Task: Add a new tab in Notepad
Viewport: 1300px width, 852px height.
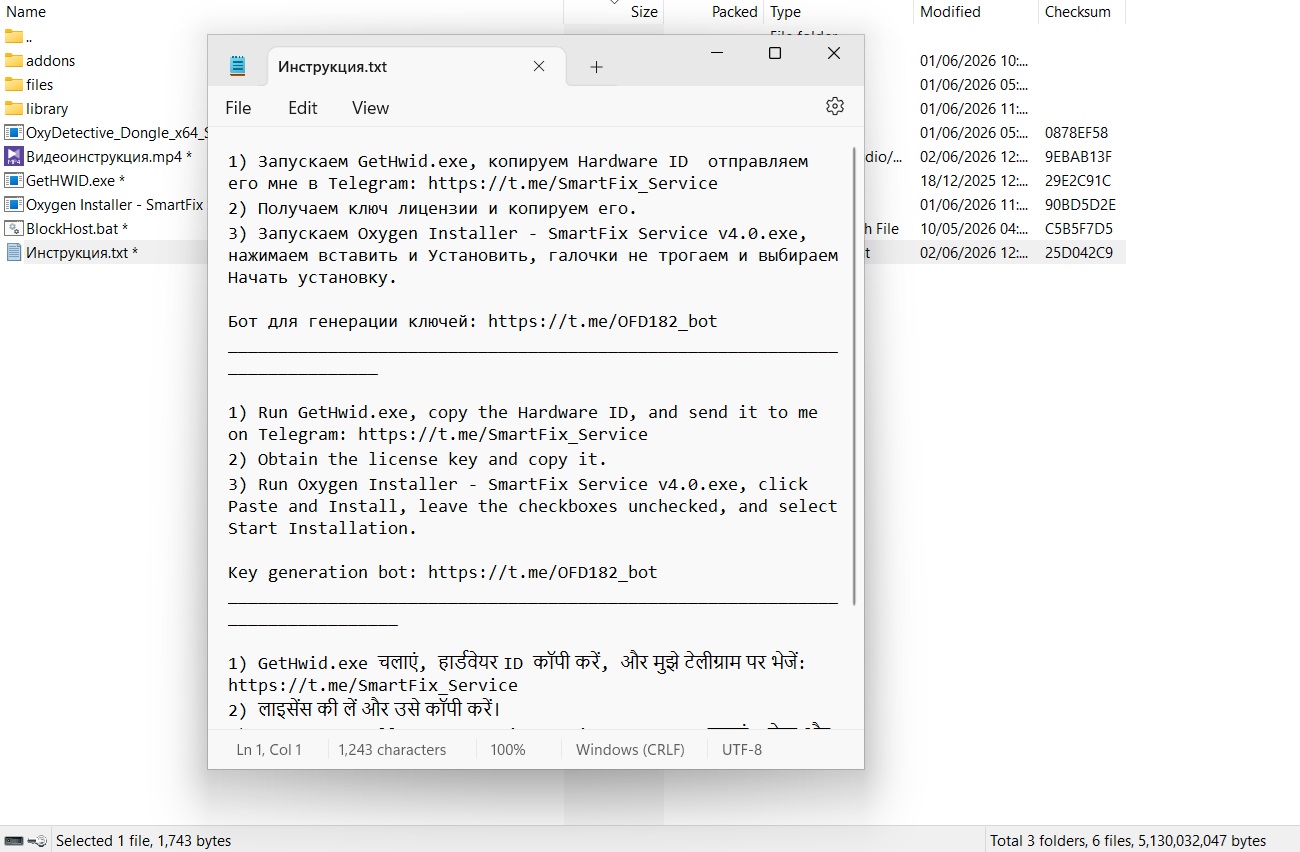Action: (596, 67)
